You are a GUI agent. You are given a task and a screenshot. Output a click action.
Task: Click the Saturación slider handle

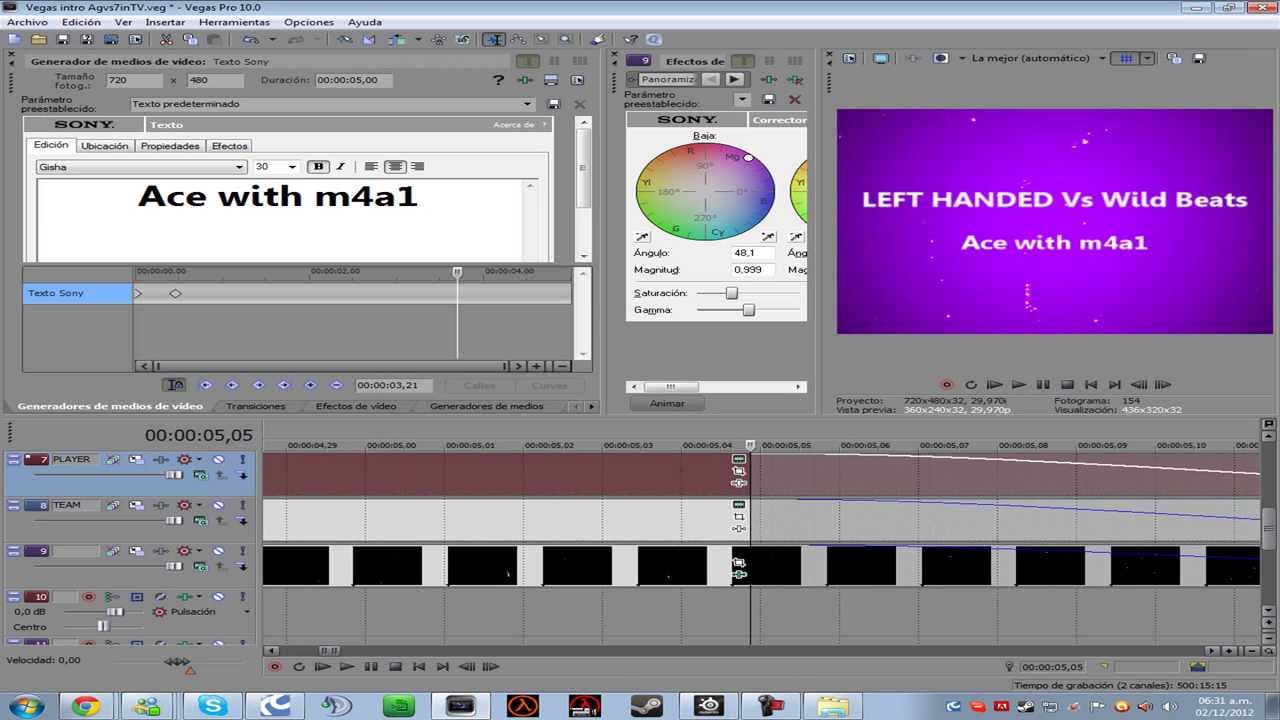(x=731, y=293)
